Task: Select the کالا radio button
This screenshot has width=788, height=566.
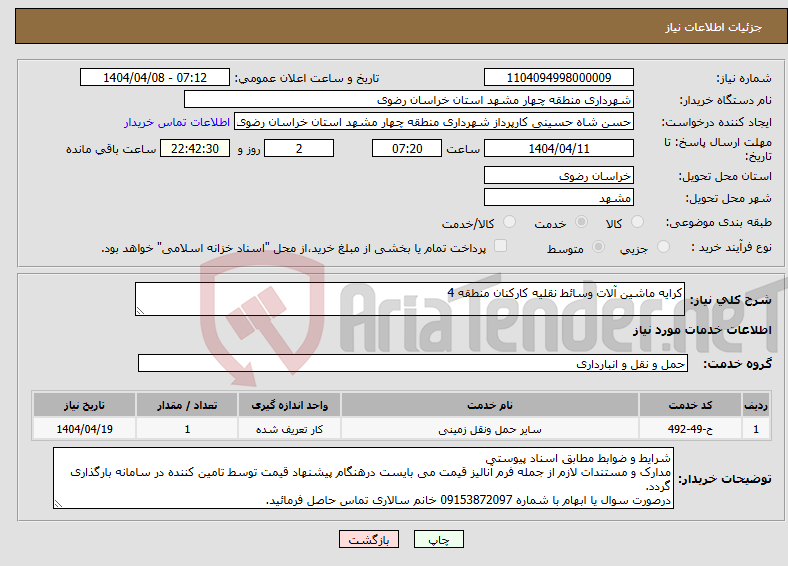Action: point(637,222)
